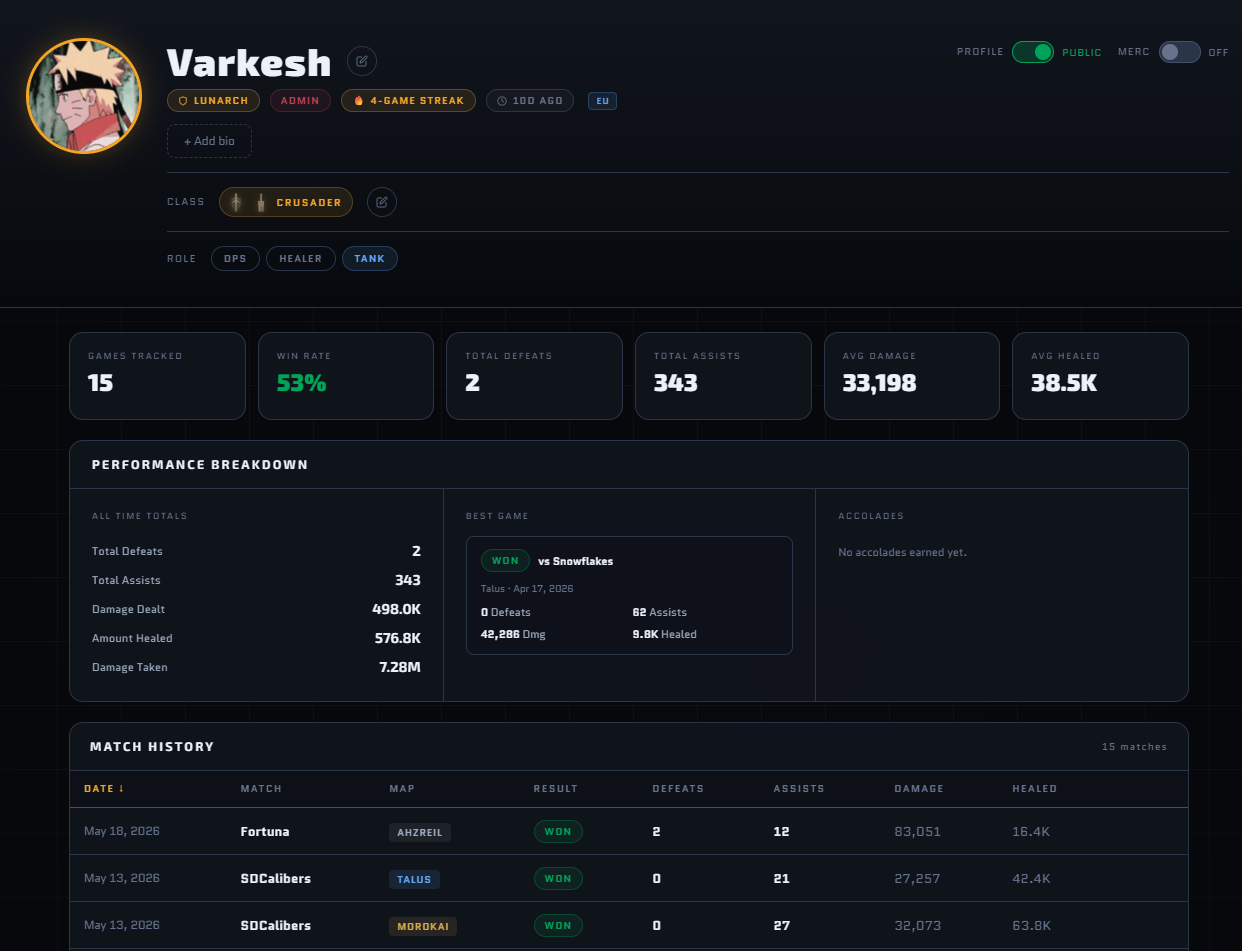Click the Total Defeats stat card
The image size is (1242, 951).
(x=534, y=375)
